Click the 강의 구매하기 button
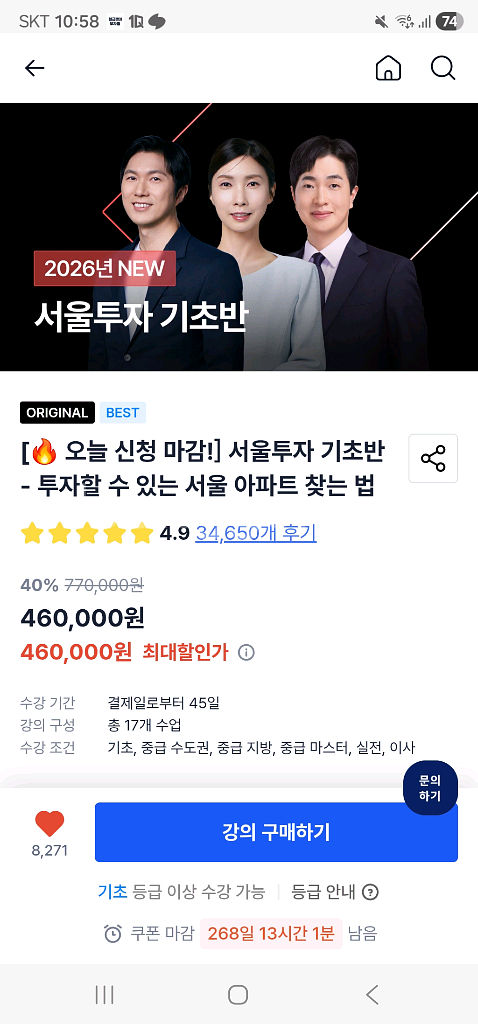The height and width of the screenshot is (1024, 478). [x=276, y=832]
